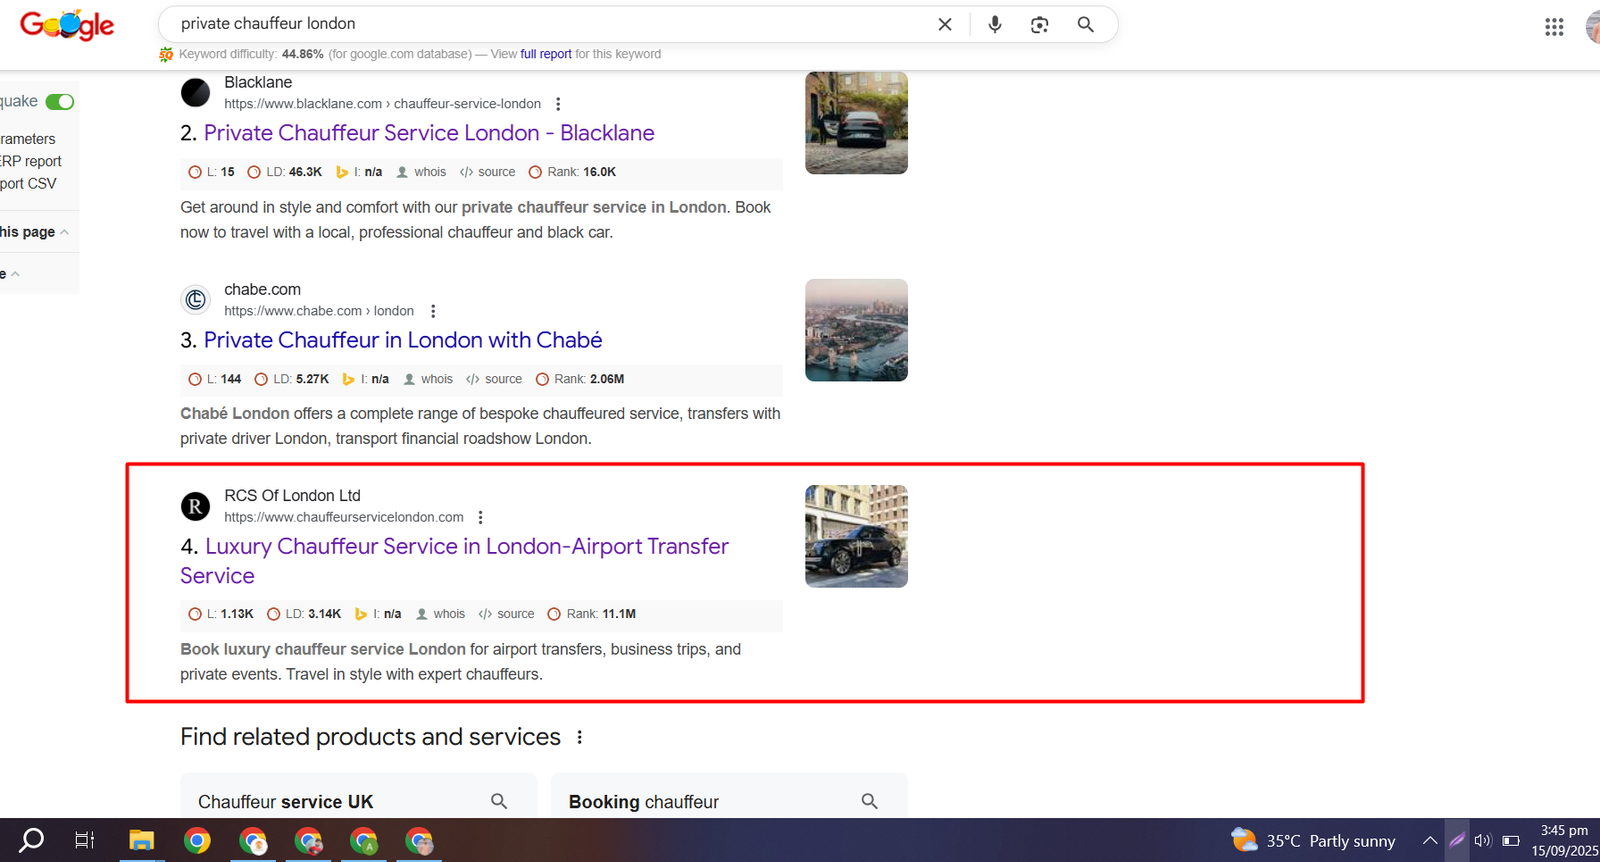
Task: Show hidden system tray icons
Action: tap(1430, 841)
